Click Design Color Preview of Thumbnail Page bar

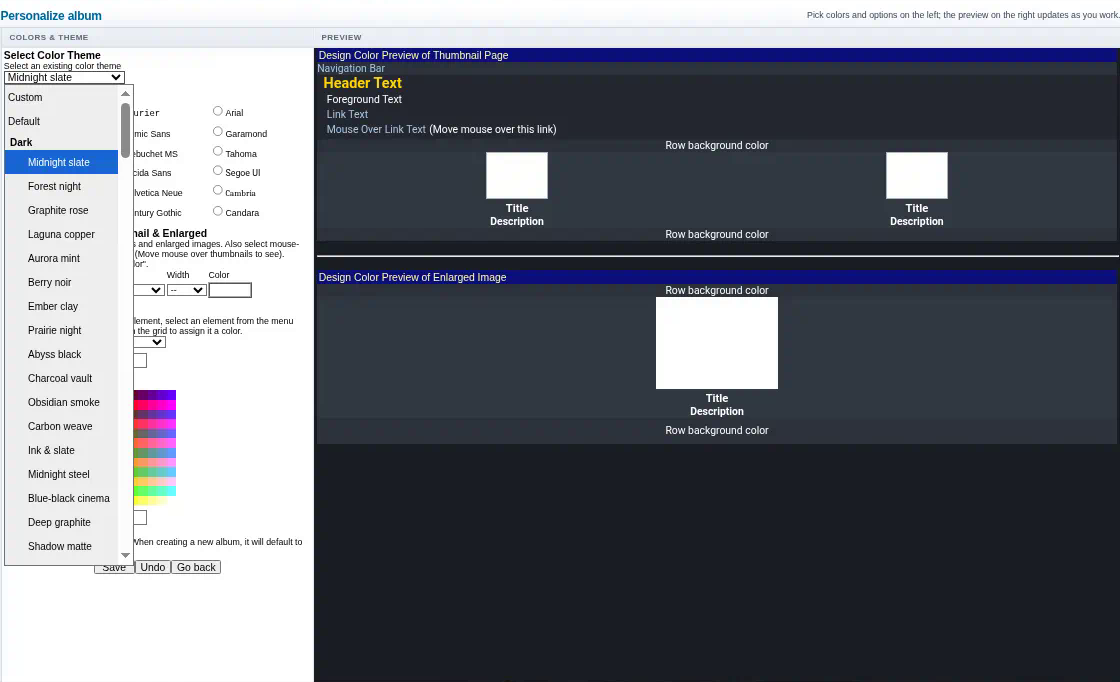[x=717, y=55]
